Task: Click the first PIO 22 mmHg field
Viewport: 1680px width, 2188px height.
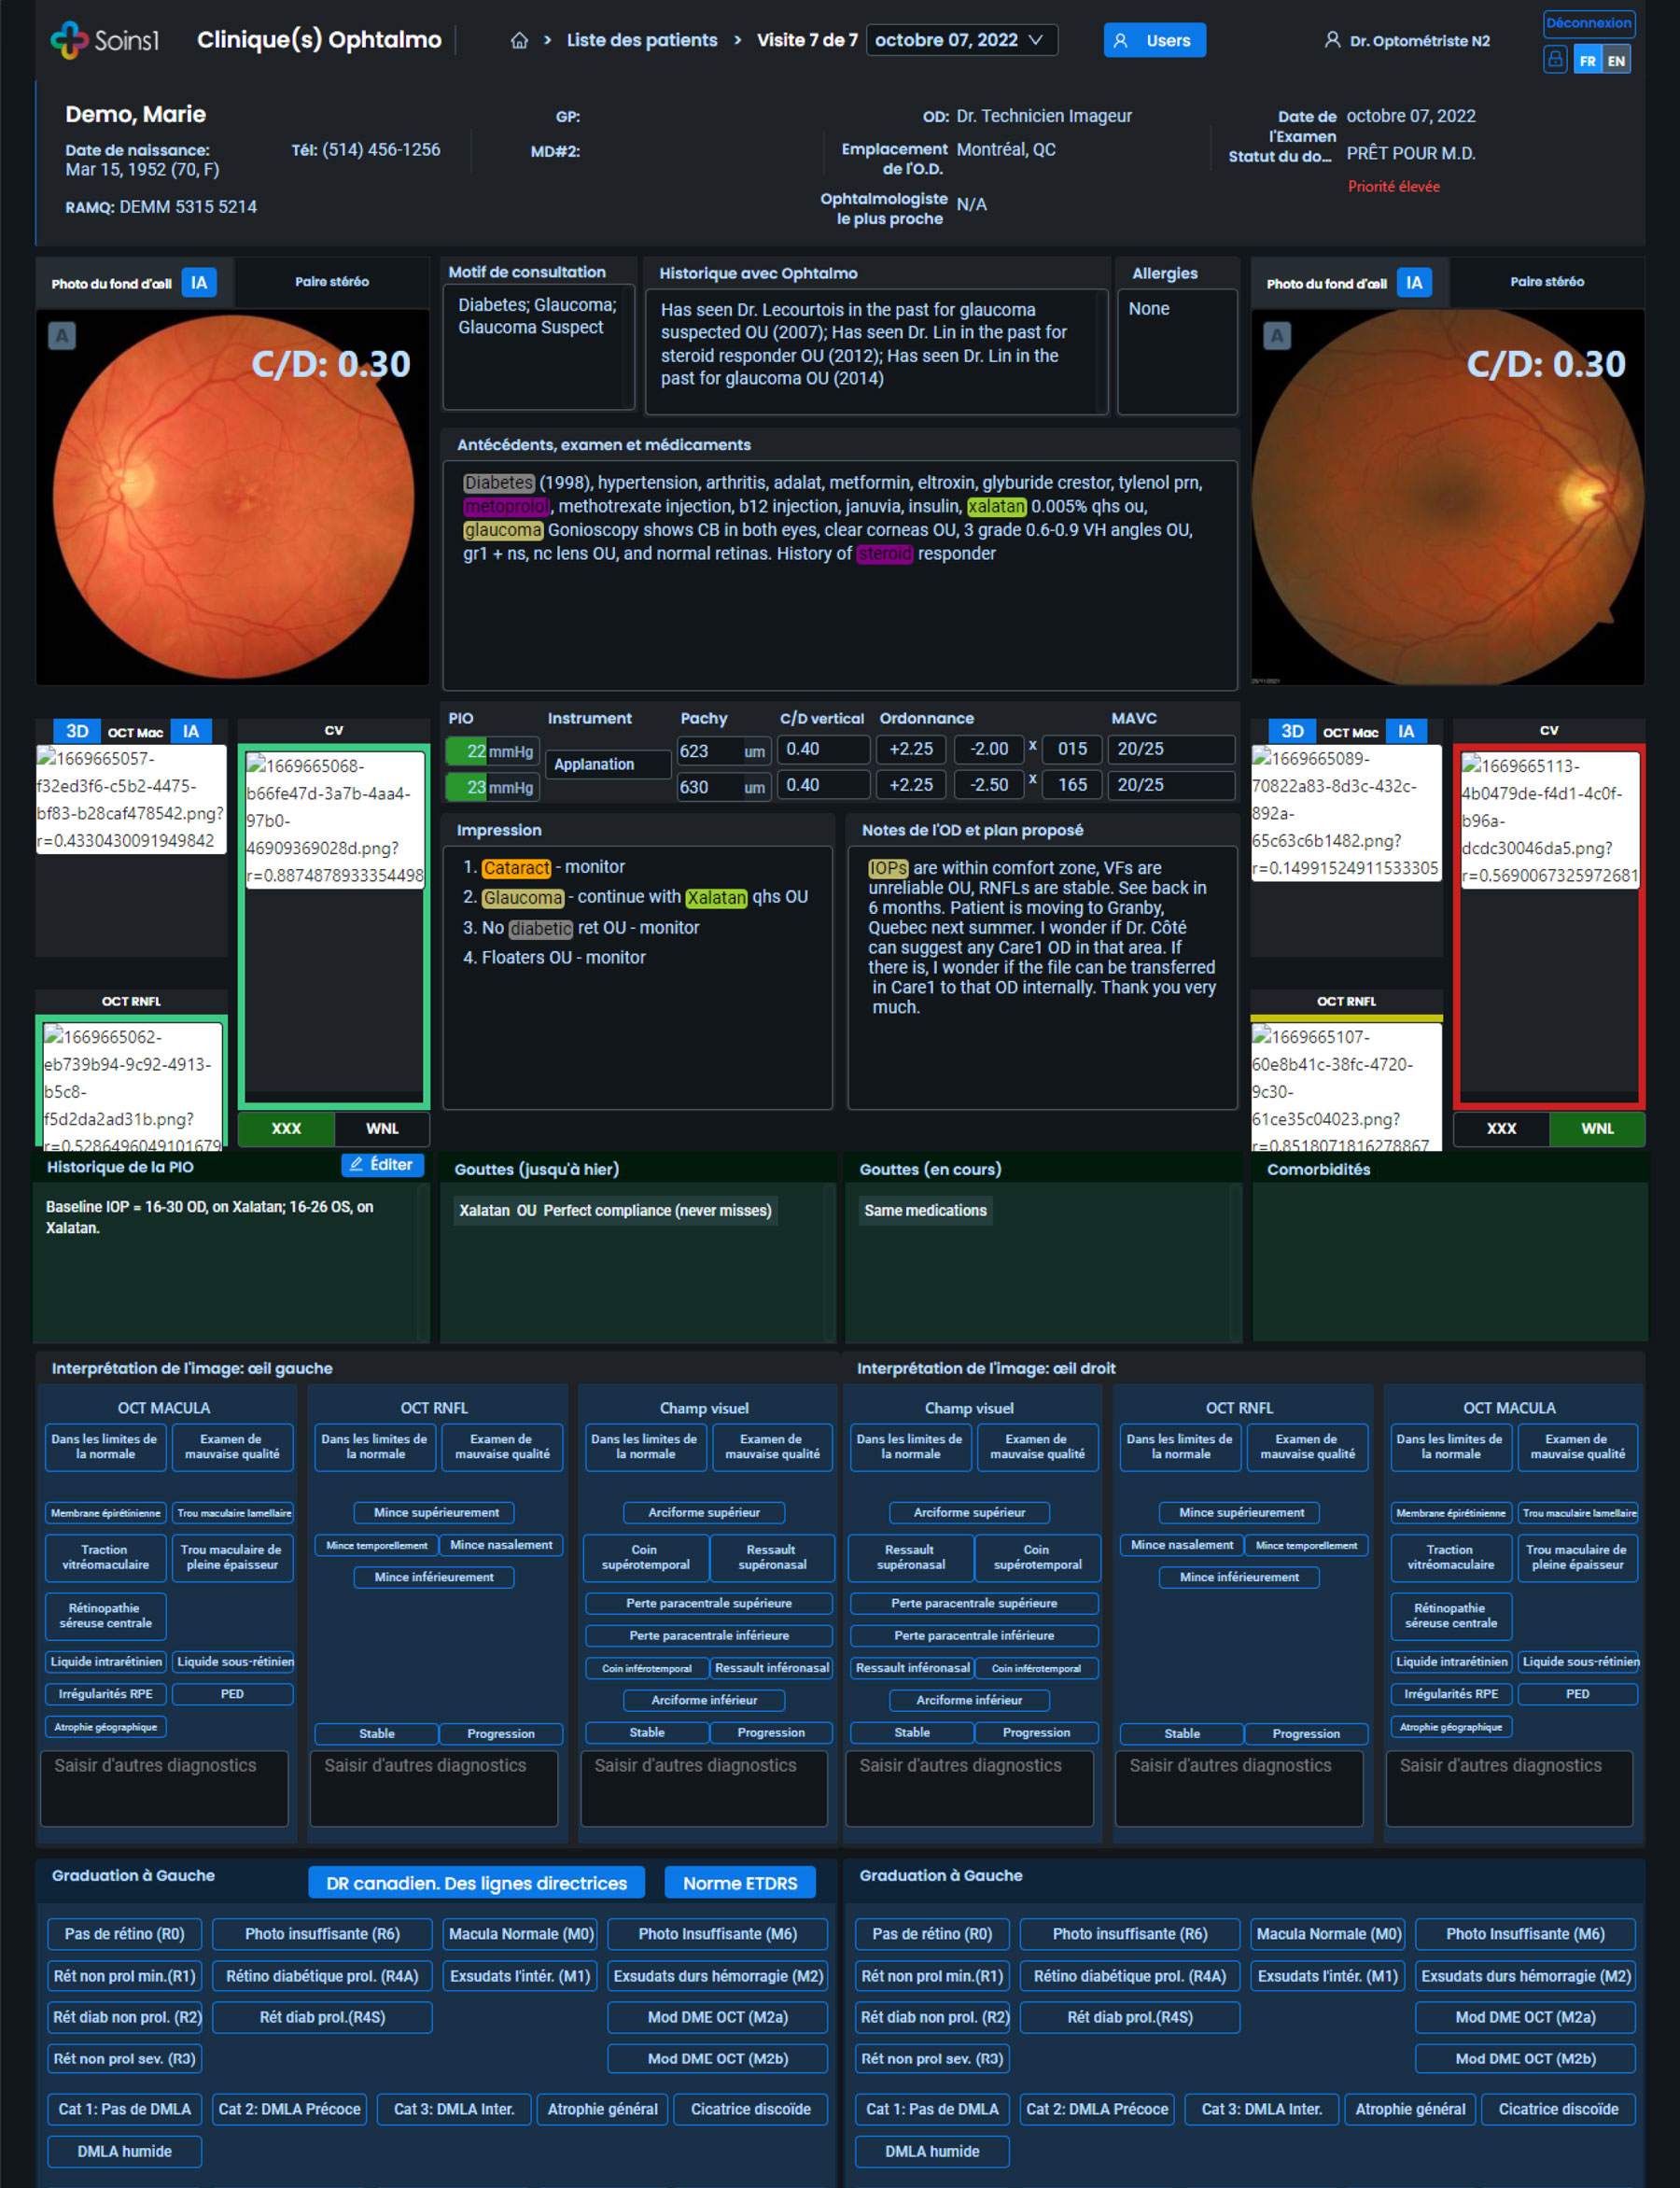Action: tap(490, 751)
